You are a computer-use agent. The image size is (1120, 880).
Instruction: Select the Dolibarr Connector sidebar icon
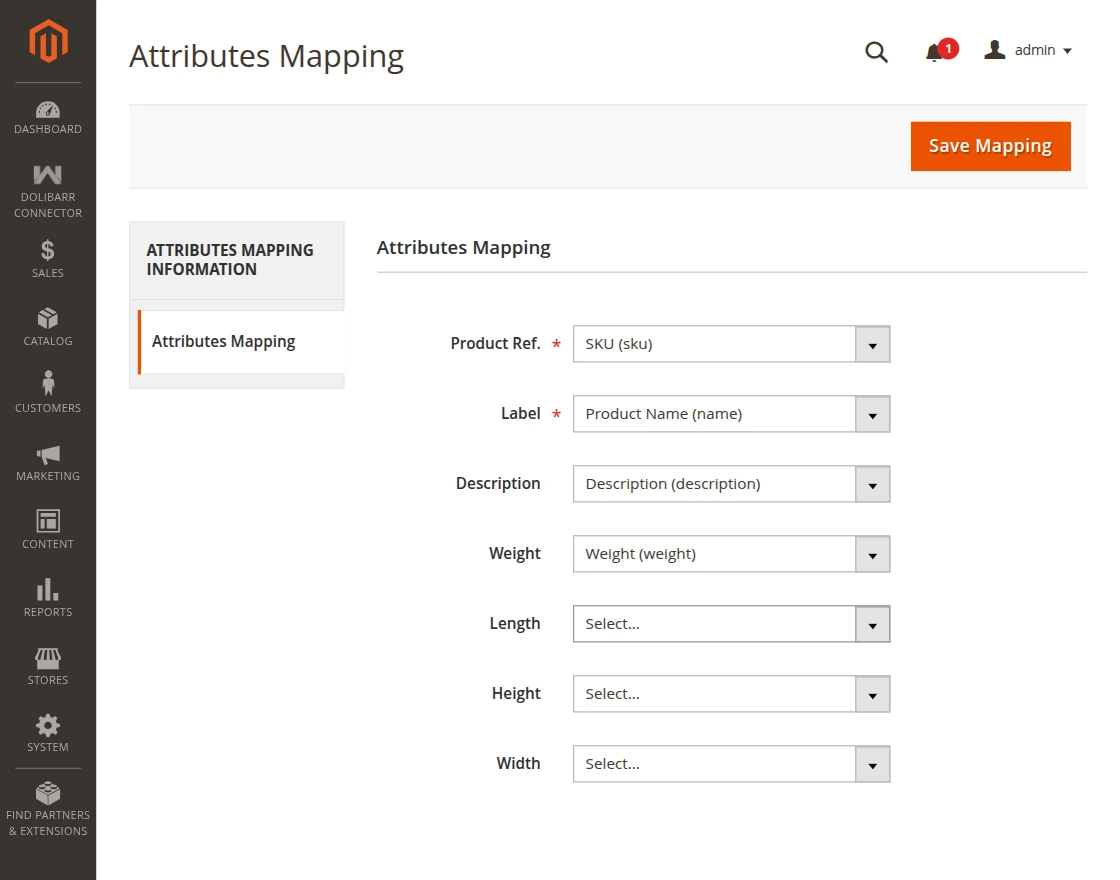[47, 185]
